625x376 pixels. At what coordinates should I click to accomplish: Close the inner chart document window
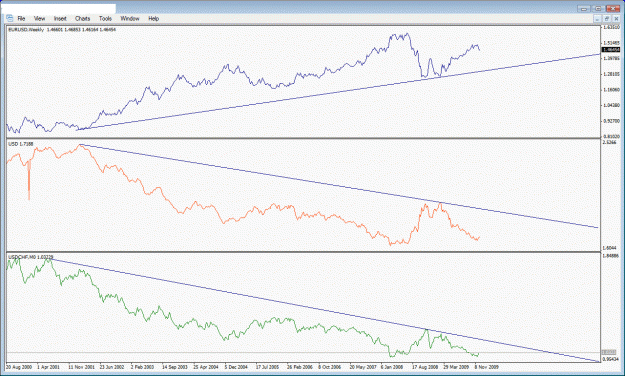pyautogui.click(x=616, y=18)
